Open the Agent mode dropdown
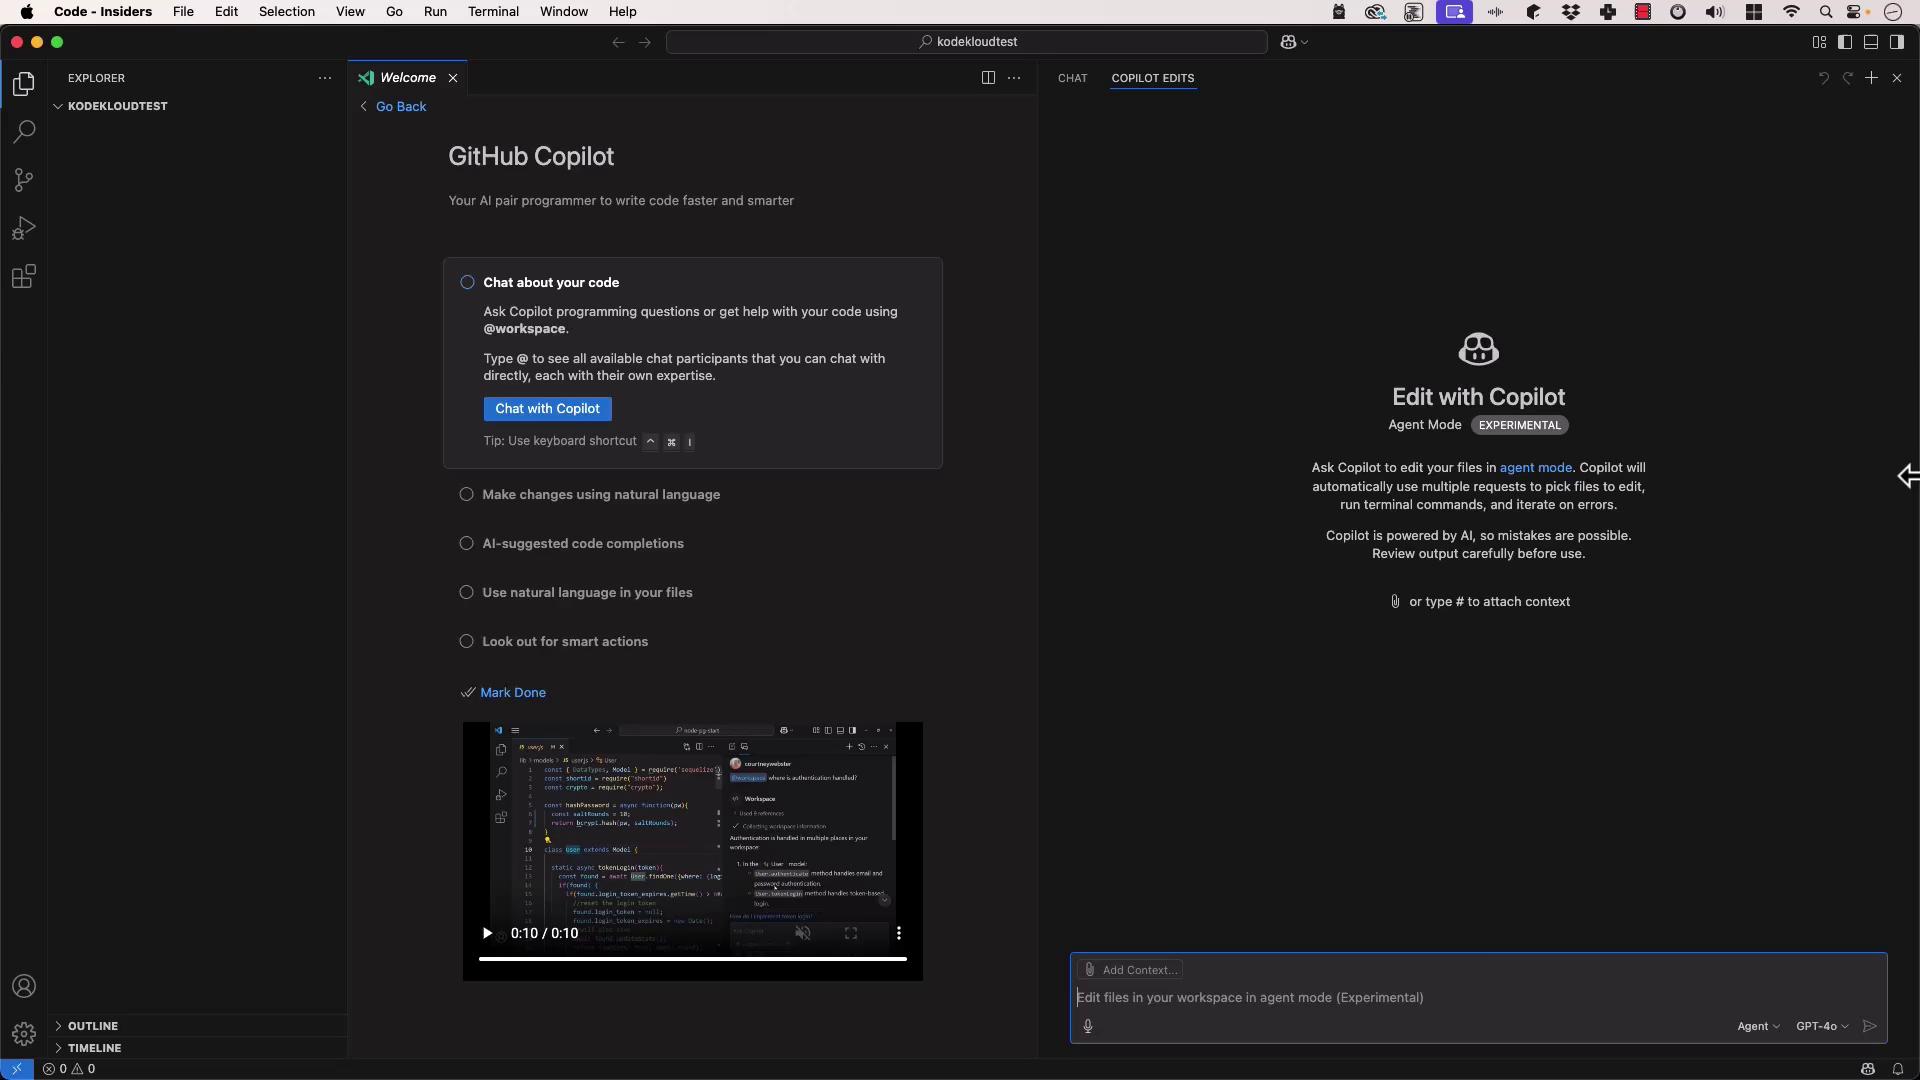Image resolution: width=1920 pixels, height=1080 pixels. (1758, 1026)
